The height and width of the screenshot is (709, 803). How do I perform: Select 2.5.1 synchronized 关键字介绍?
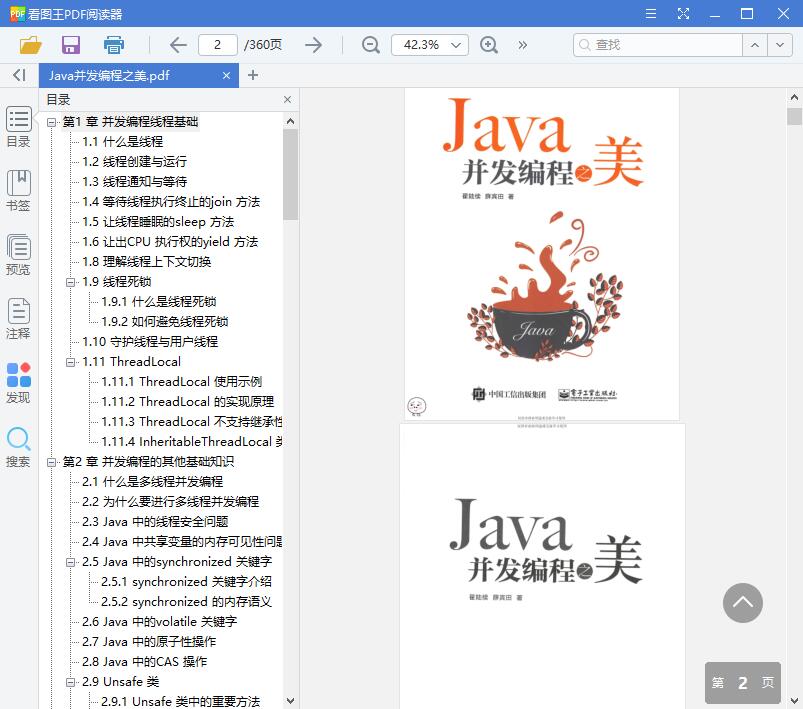pyautogui.click(x=186, y=581)
